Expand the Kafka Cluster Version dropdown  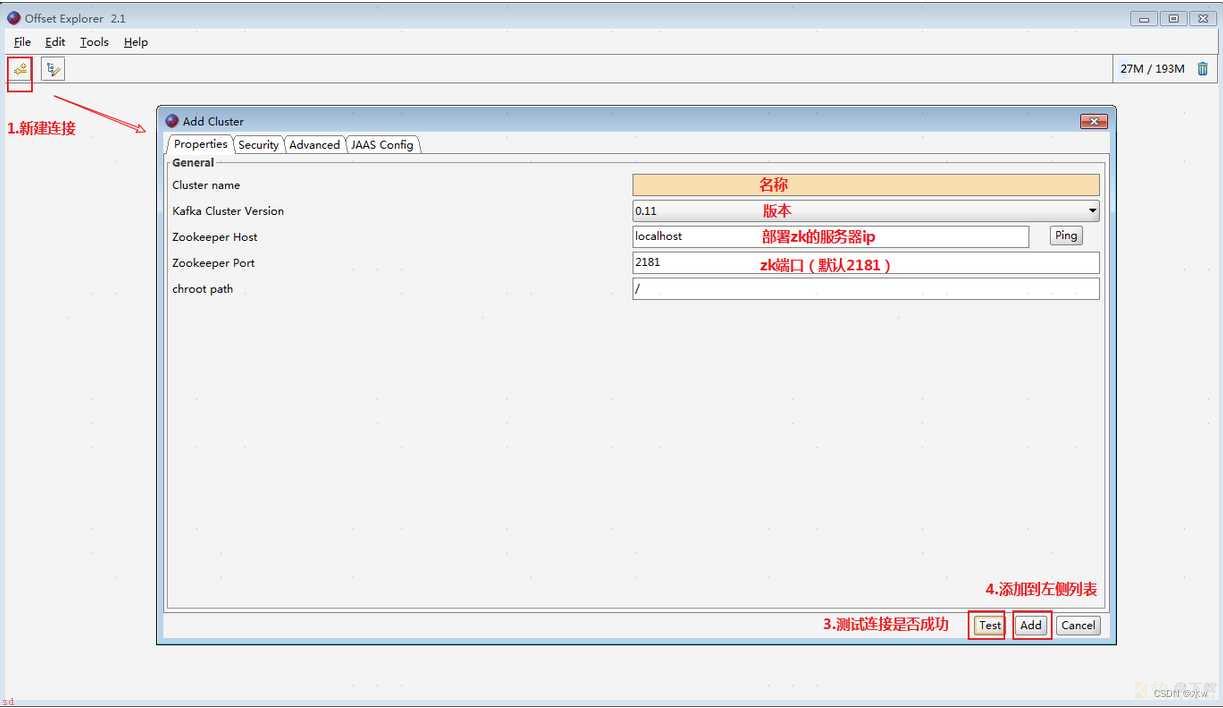pyautogui.click(x=1092, y=211)
